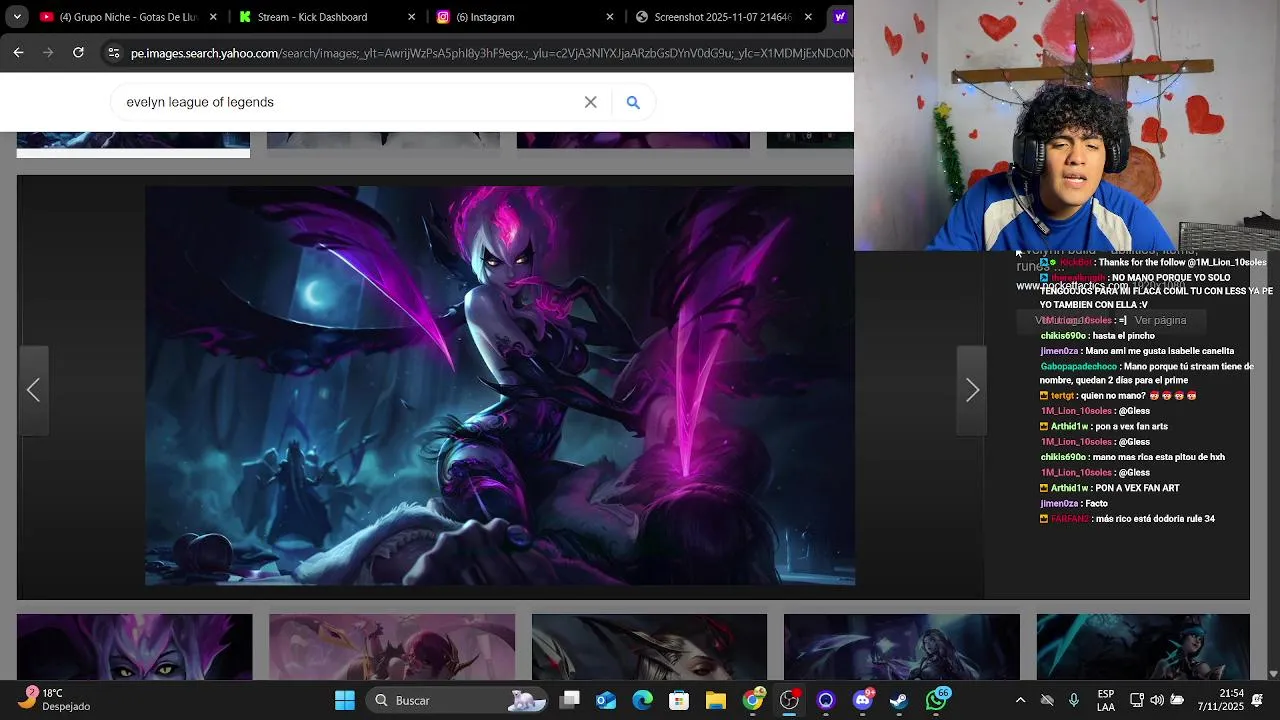Click the address bar URL
Screen dimensions: 1280x720
tap(490, 53)
